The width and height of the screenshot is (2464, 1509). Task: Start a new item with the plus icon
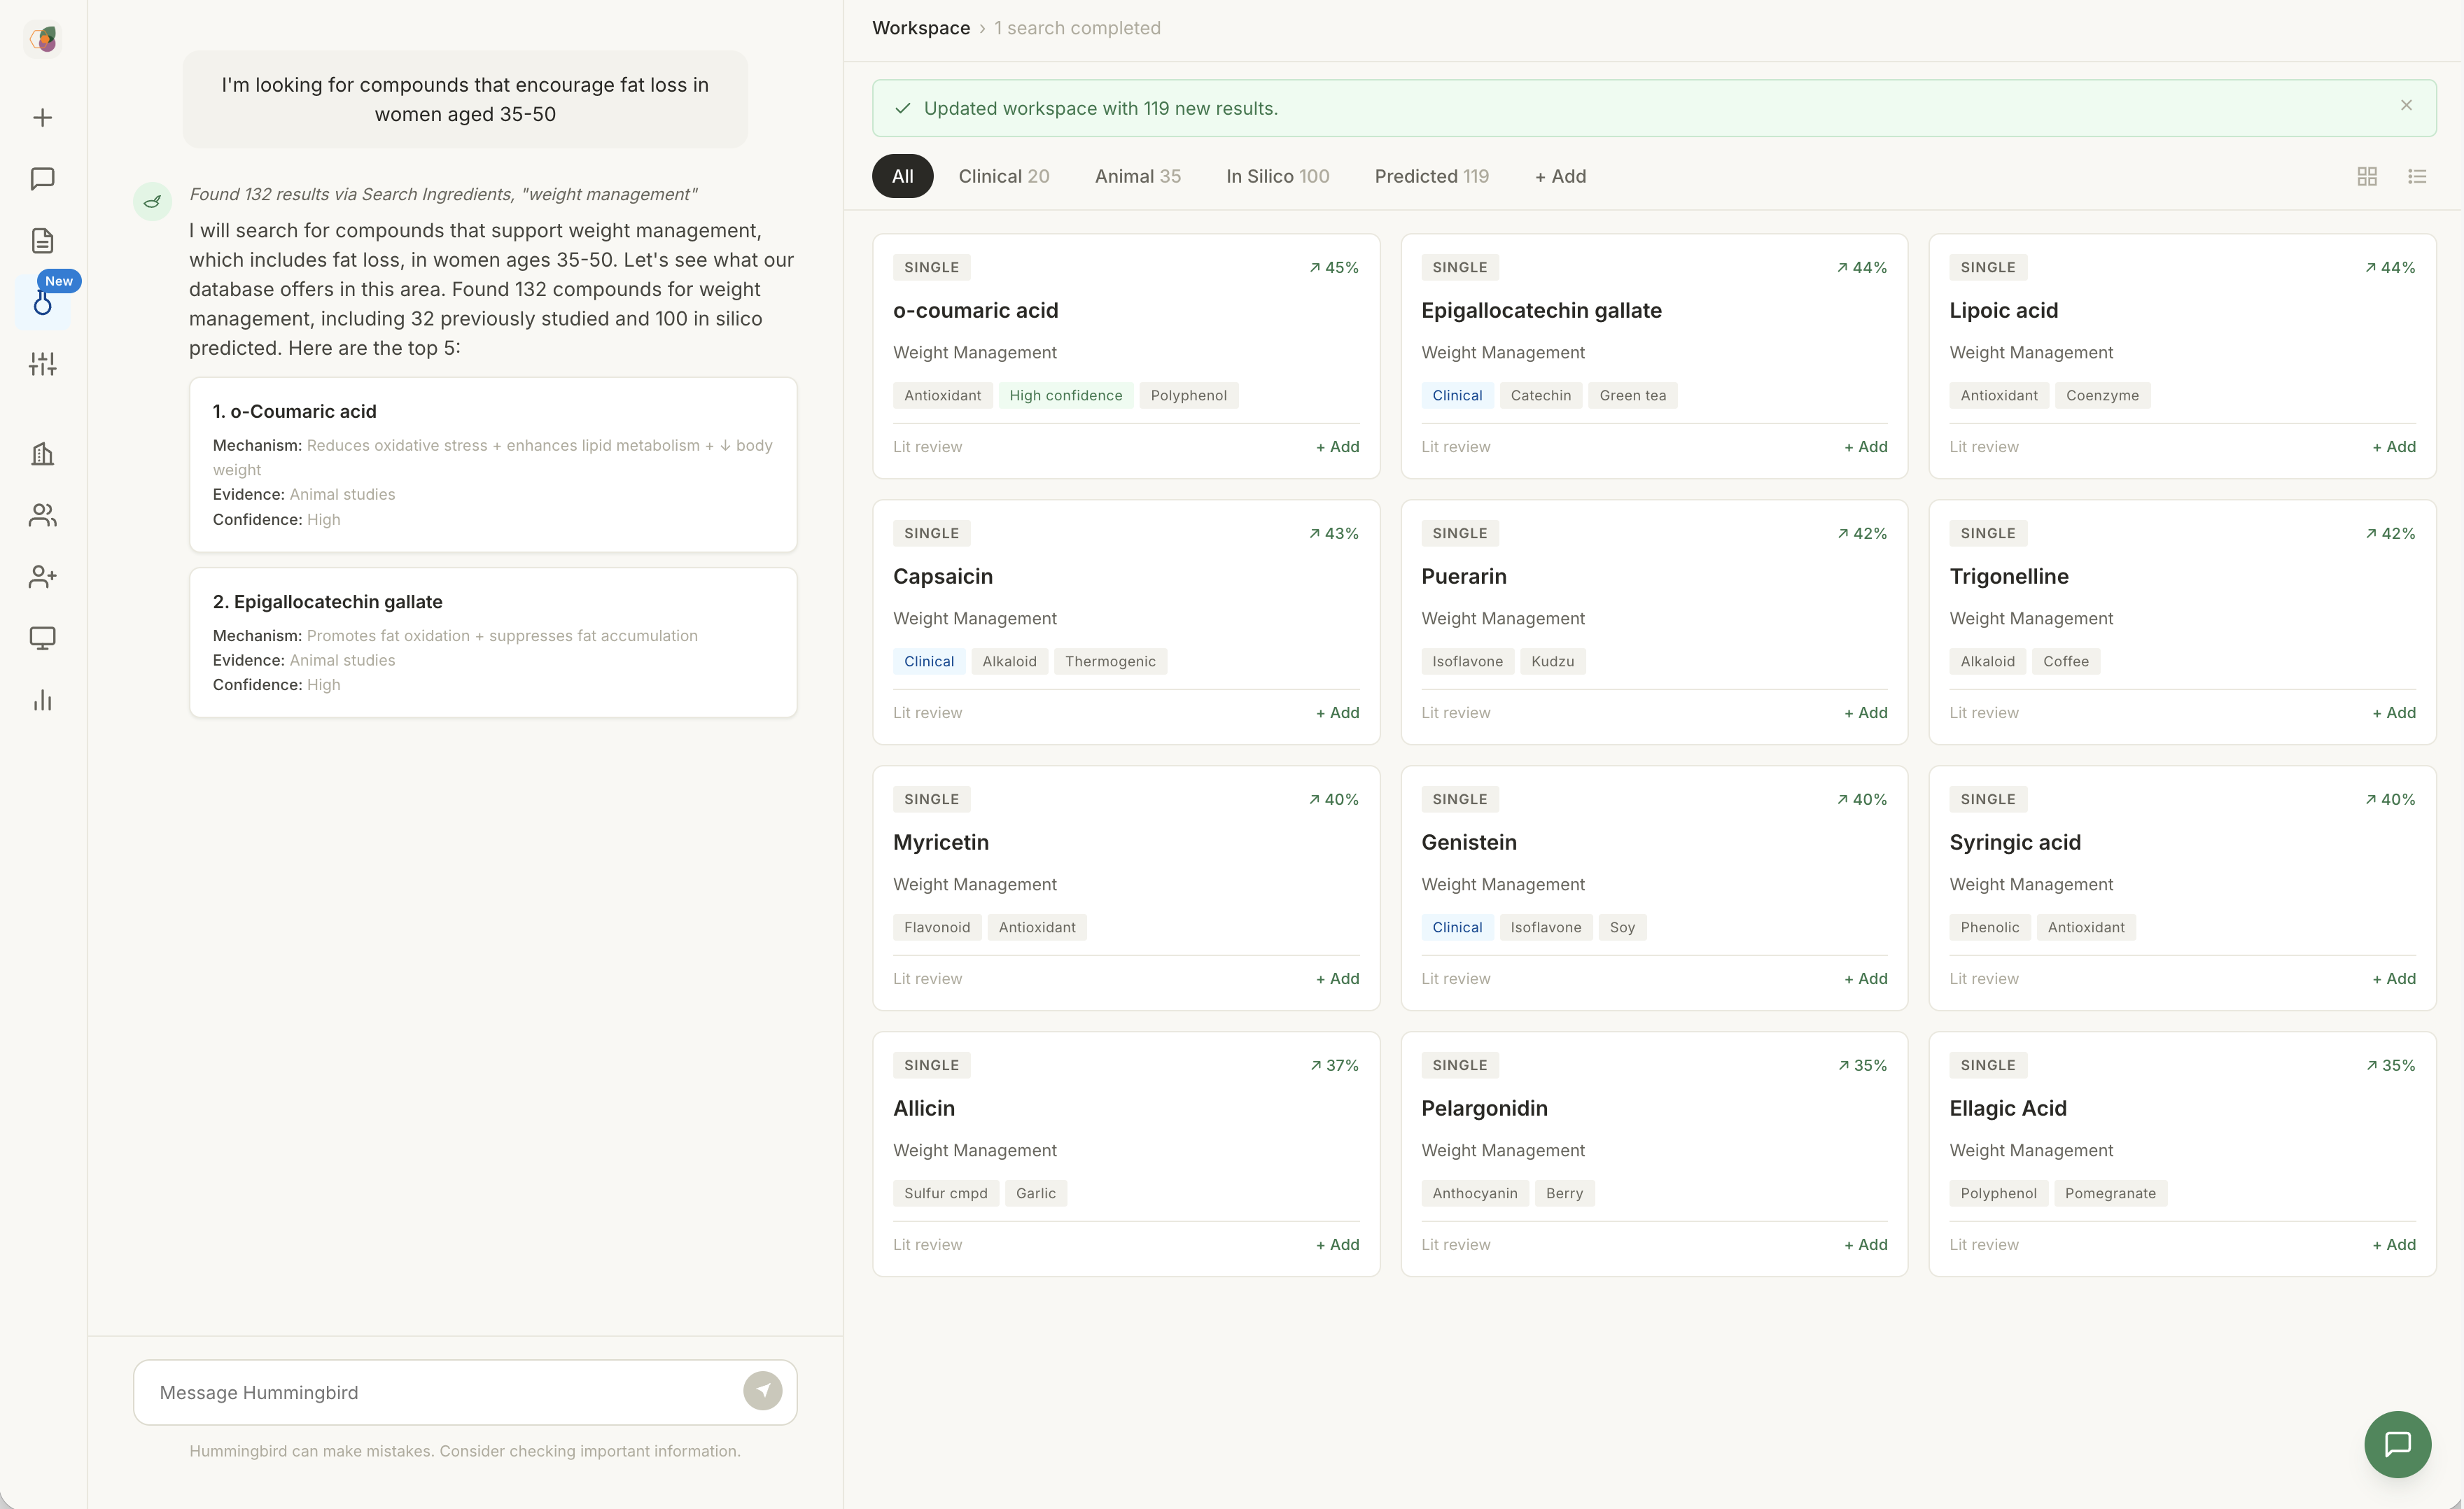coord(42,118)
